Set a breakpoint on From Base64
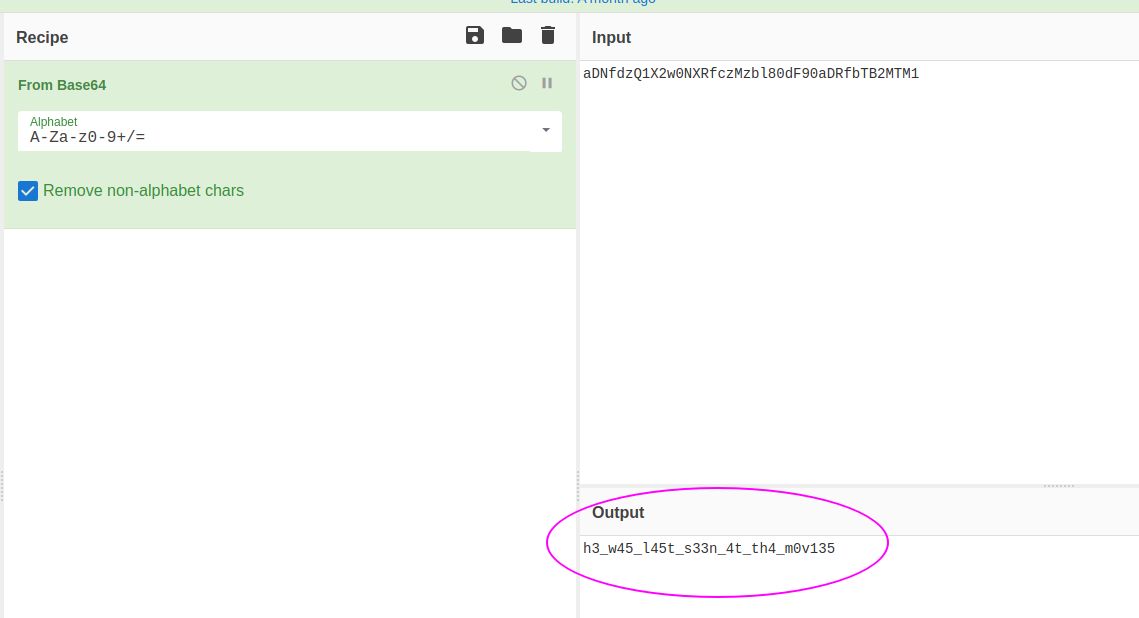Screen dimensions: 1139x618 point(547,84)
